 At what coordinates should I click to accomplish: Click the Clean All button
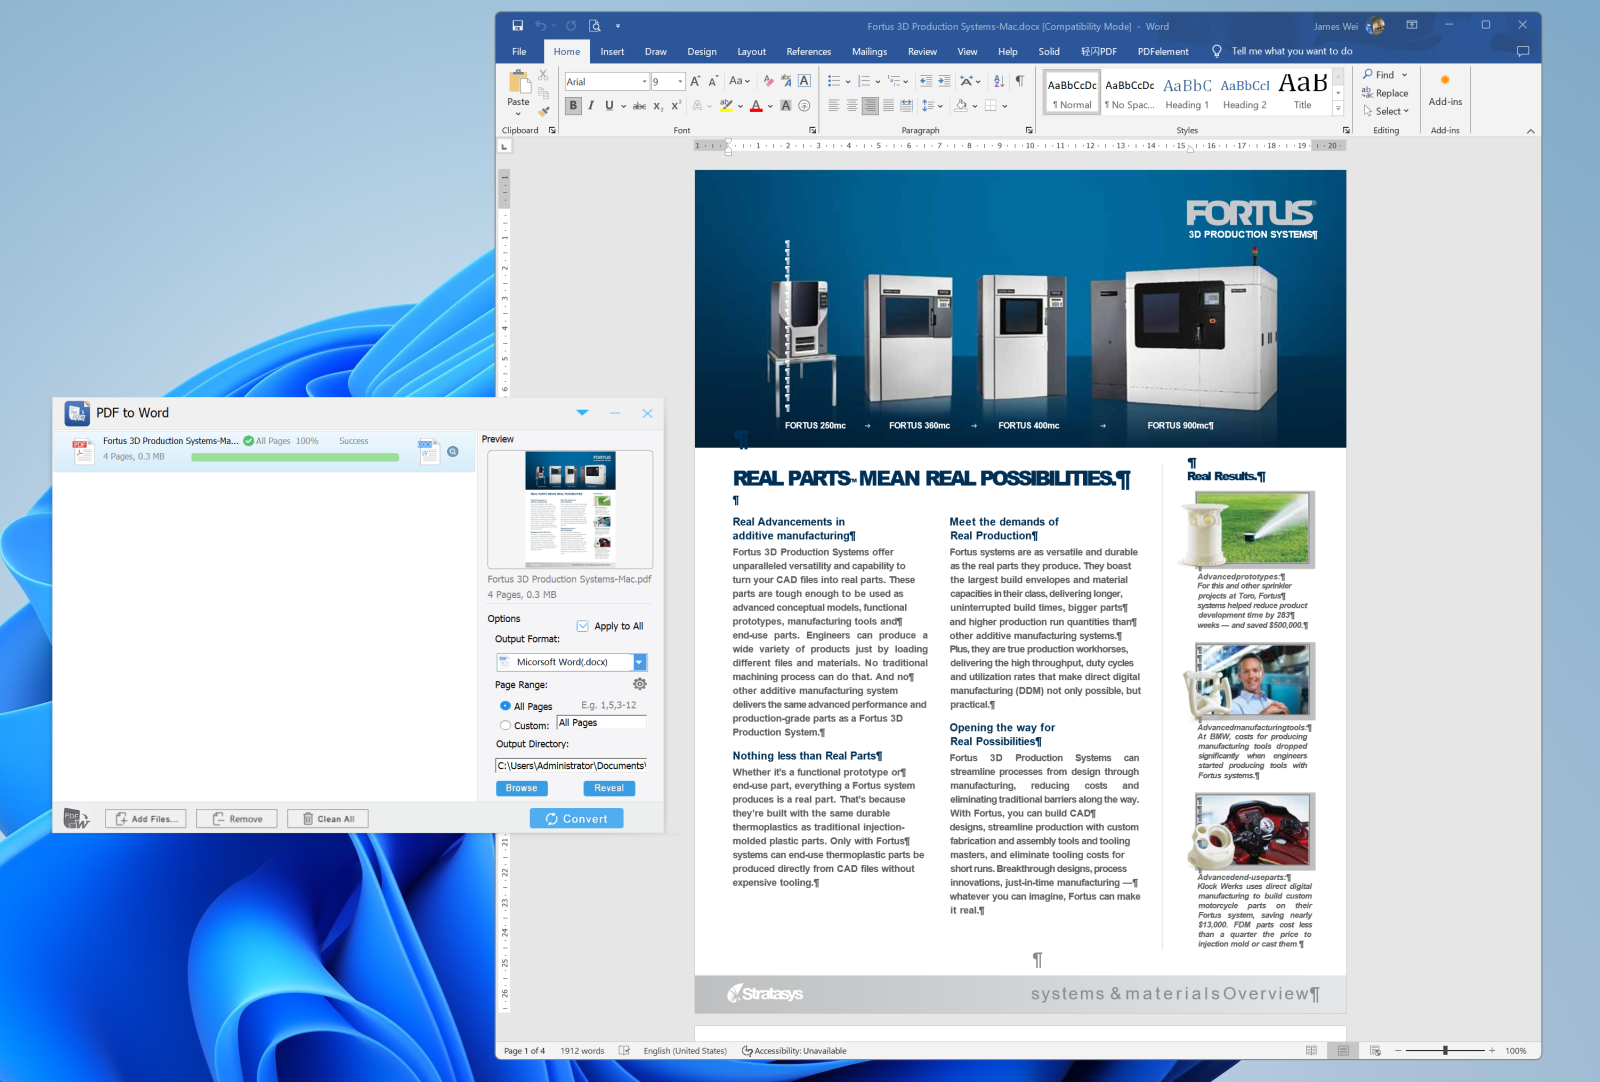328,819
